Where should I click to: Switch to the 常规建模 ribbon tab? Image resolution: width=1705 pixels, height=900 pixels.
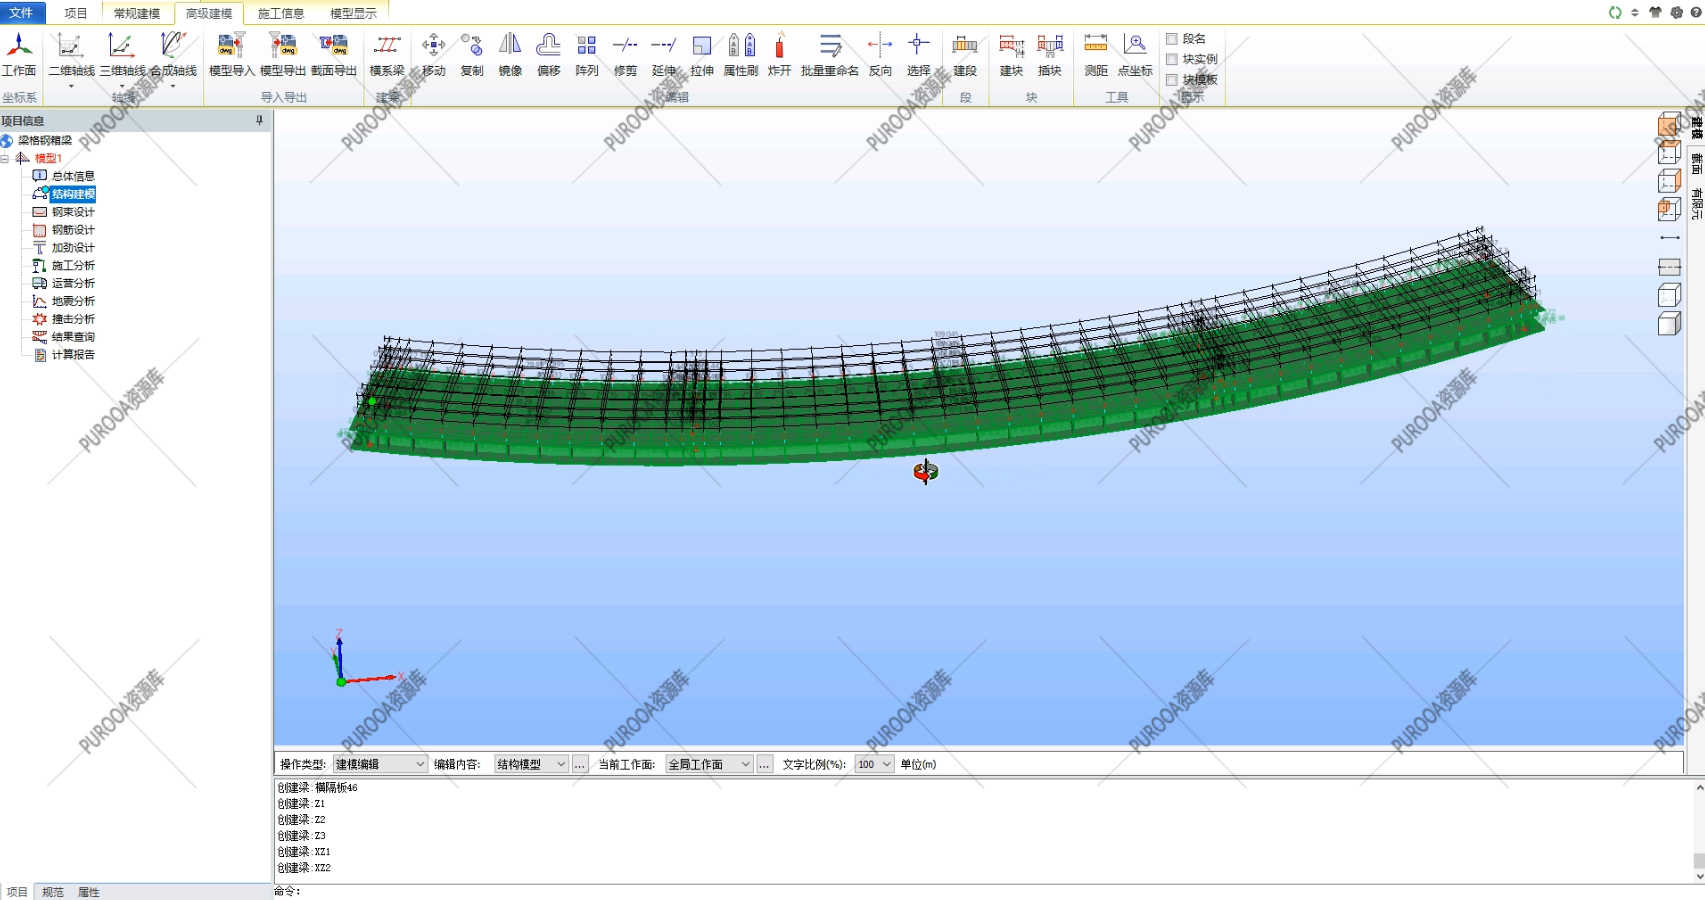[137, 13]
